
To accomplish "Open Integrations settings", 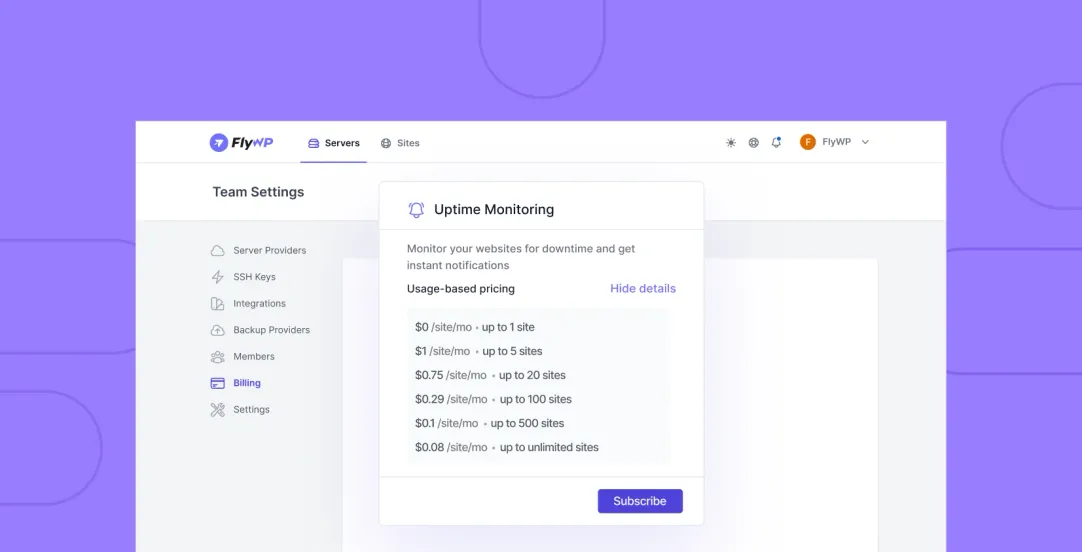I will click(x=248, y=304).
